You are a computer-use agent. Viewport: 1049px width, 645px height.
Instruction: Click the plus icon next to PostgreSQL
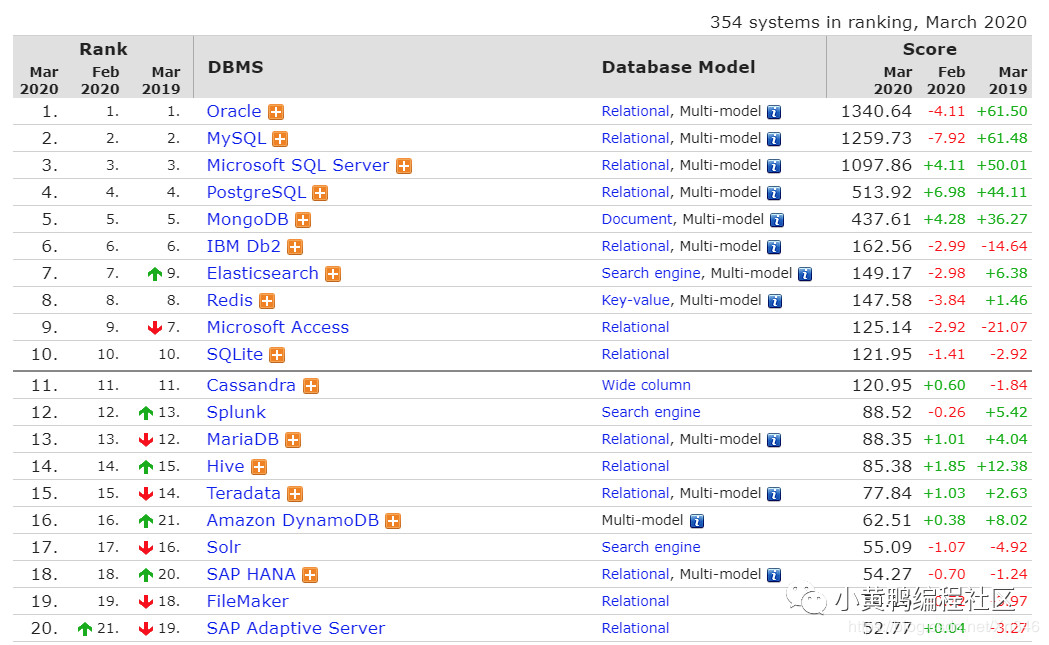tap(320, 193)
